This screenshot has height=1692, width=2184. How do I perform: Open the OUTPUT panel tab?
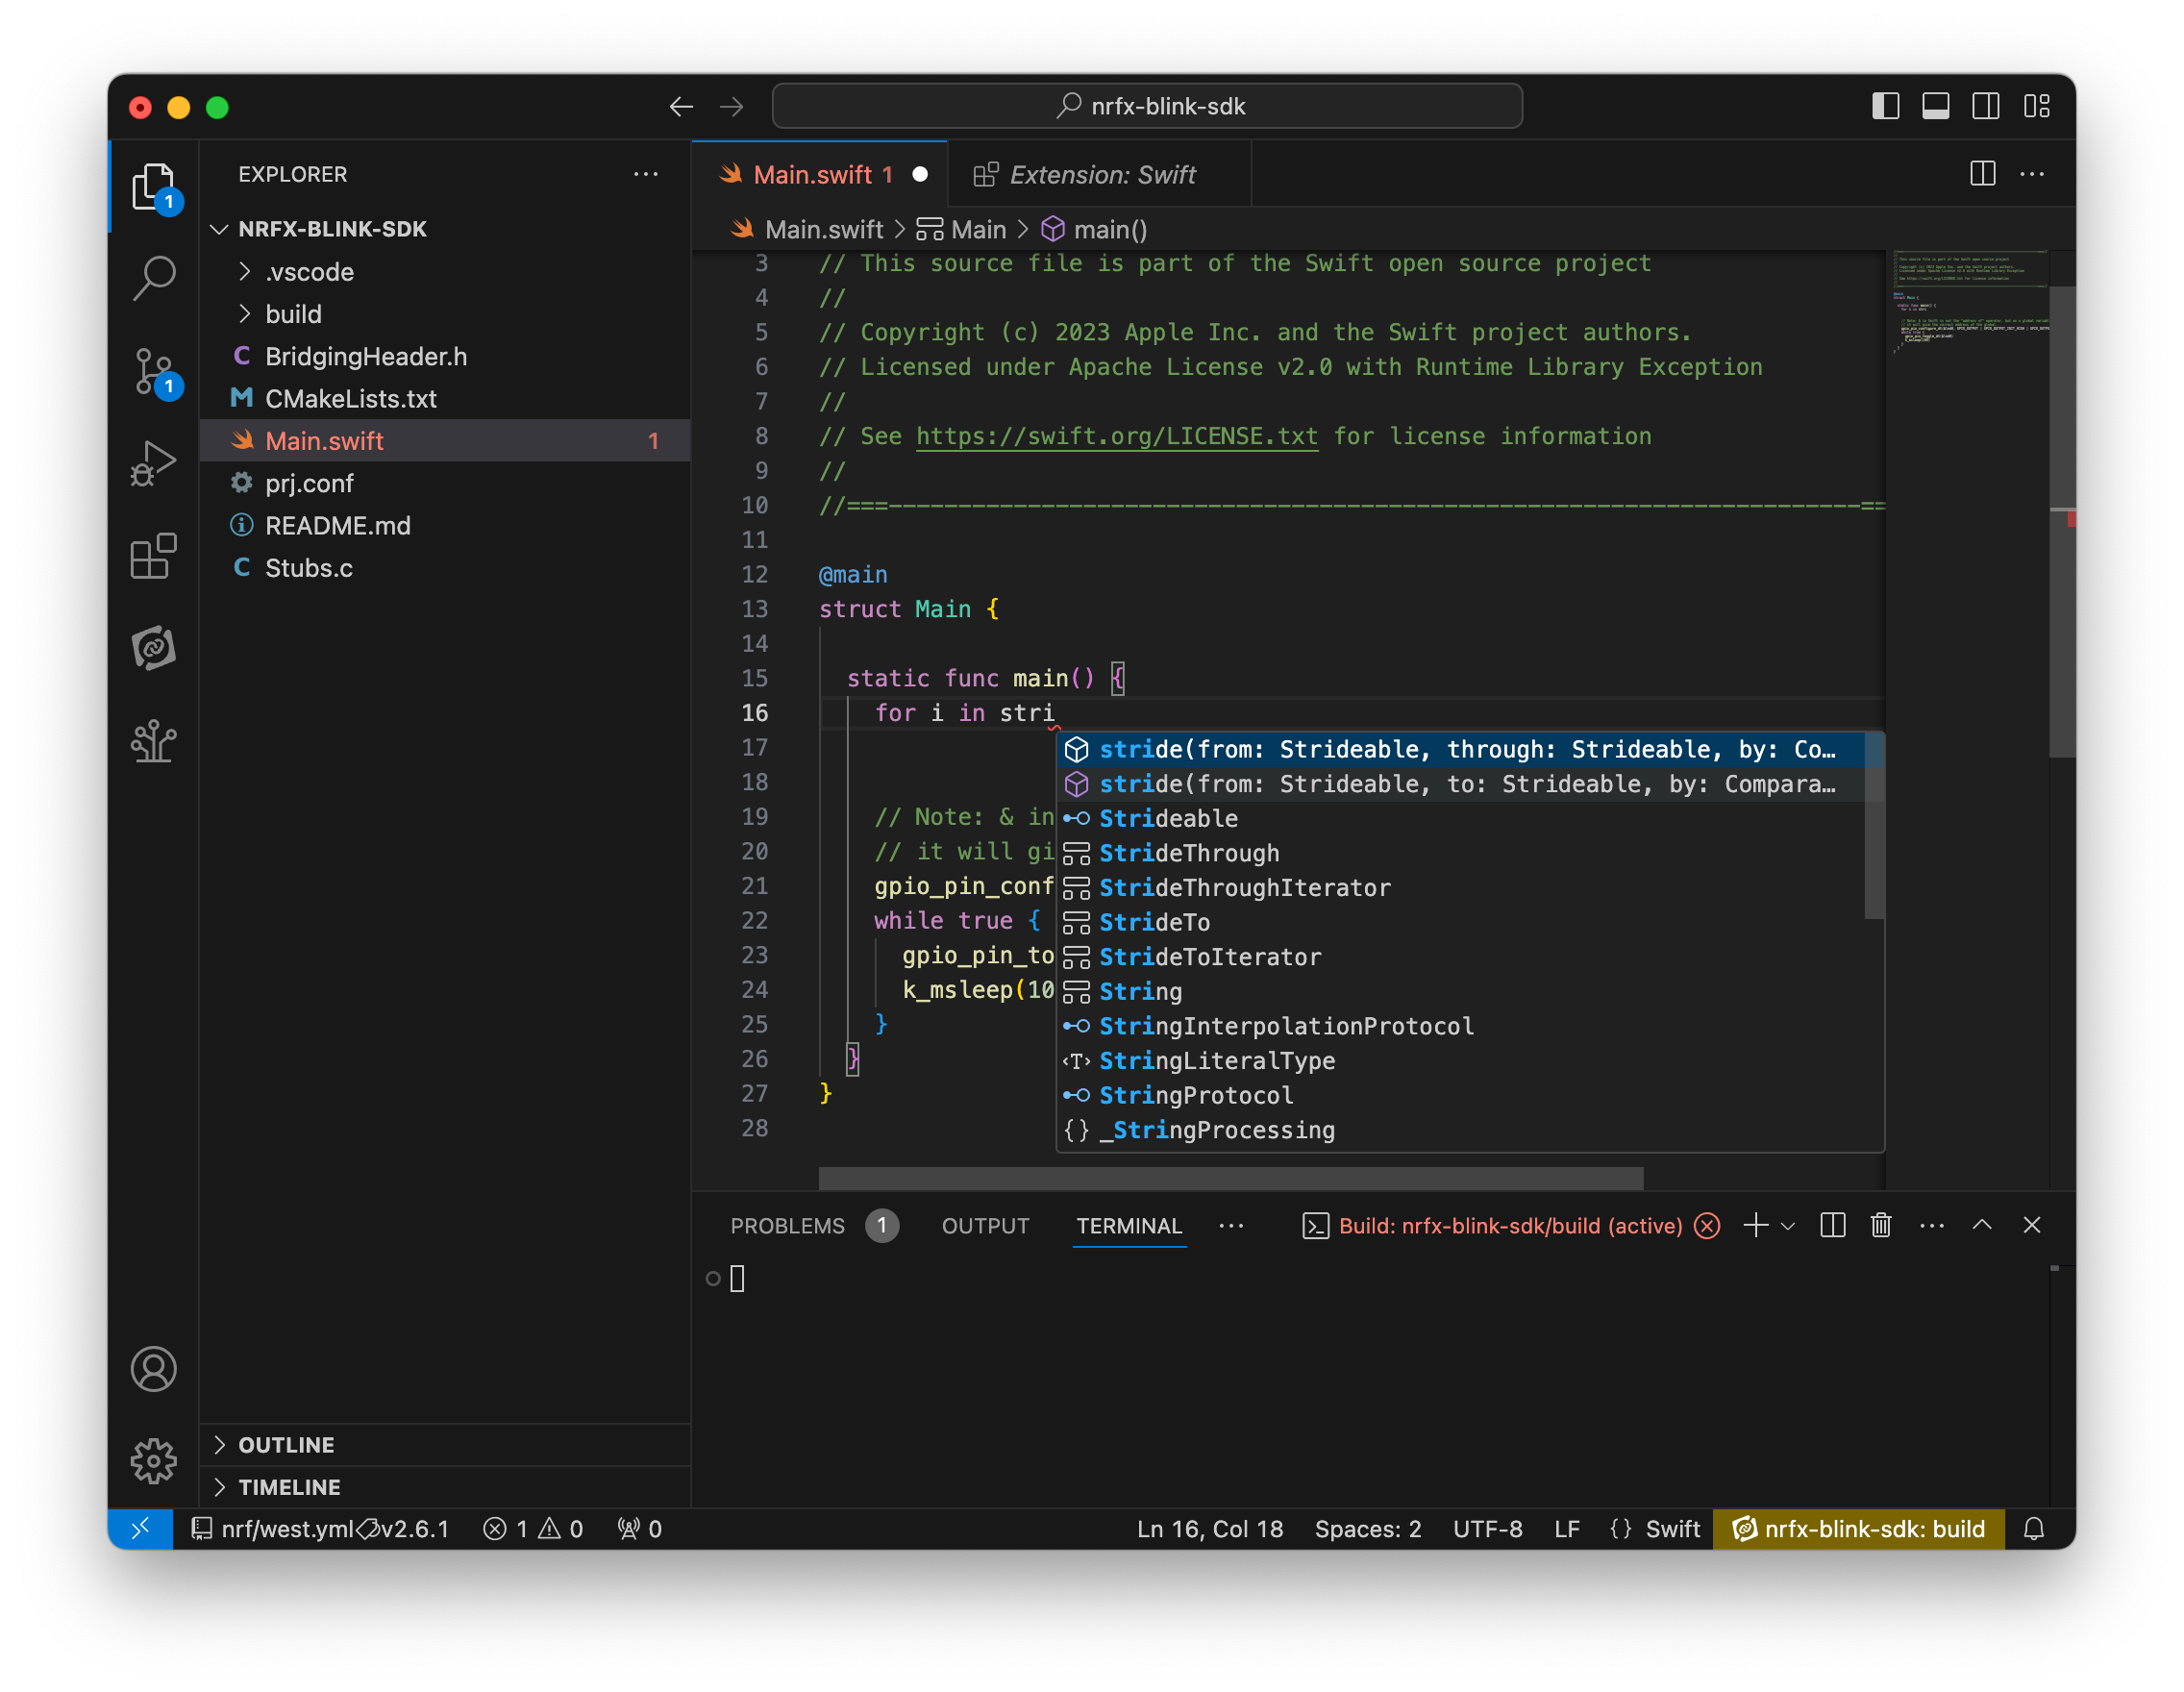pos(984,1225)
